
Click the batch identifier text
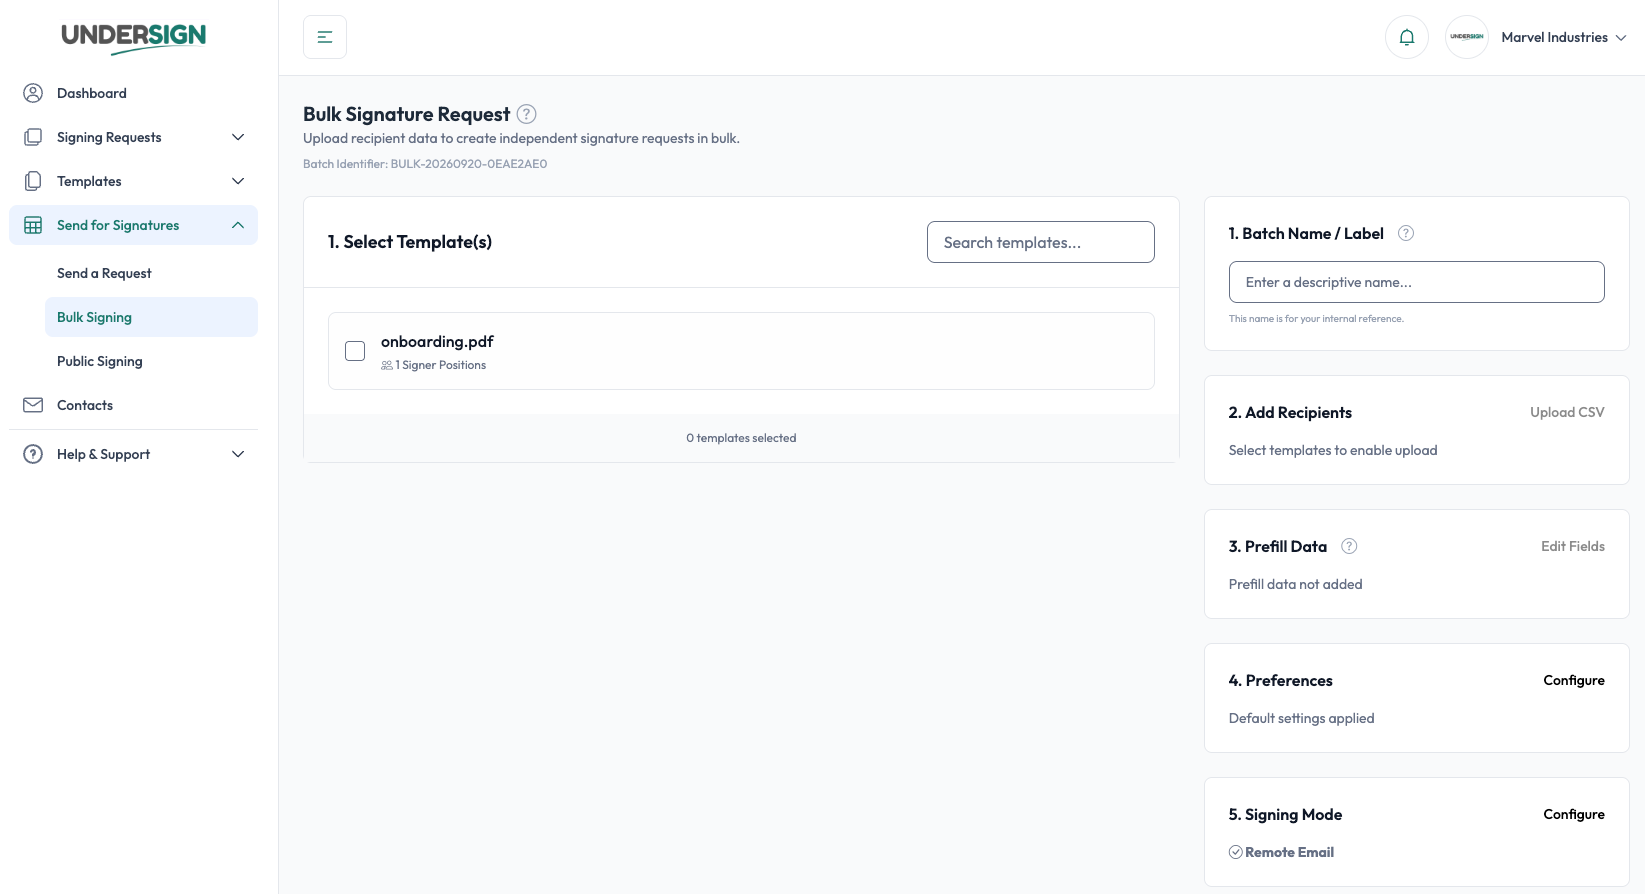pos(425,164)
